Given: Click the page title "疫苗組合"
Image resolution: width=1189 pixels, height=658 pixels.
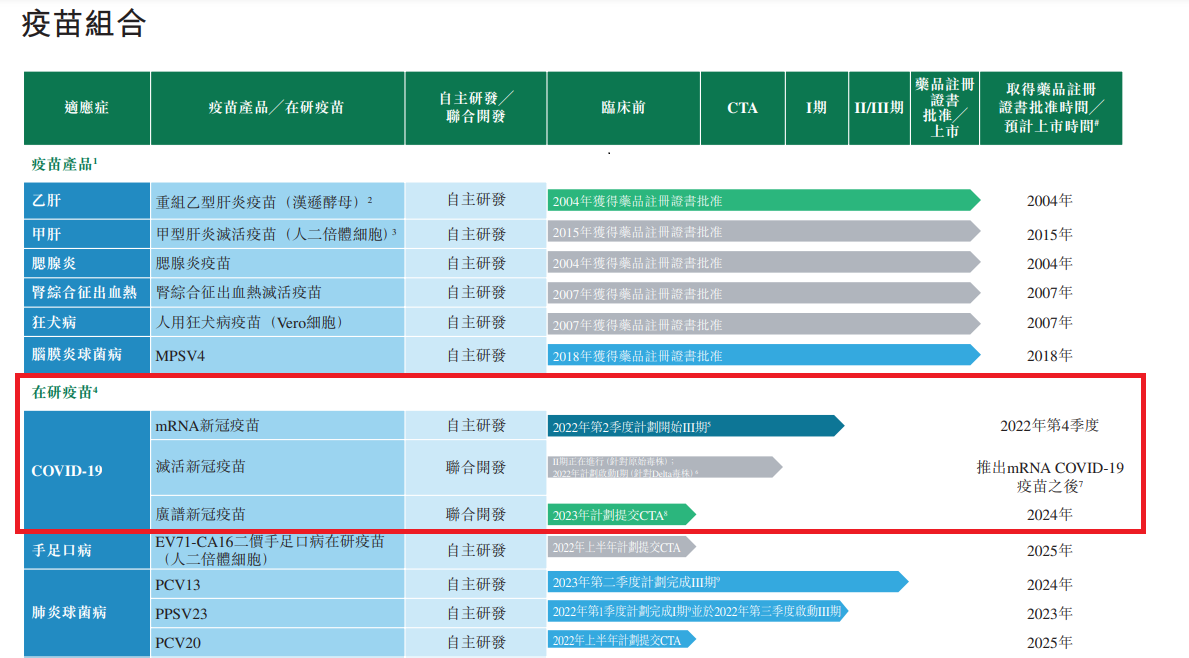Looking at the screenshot, I should (83, 24).
